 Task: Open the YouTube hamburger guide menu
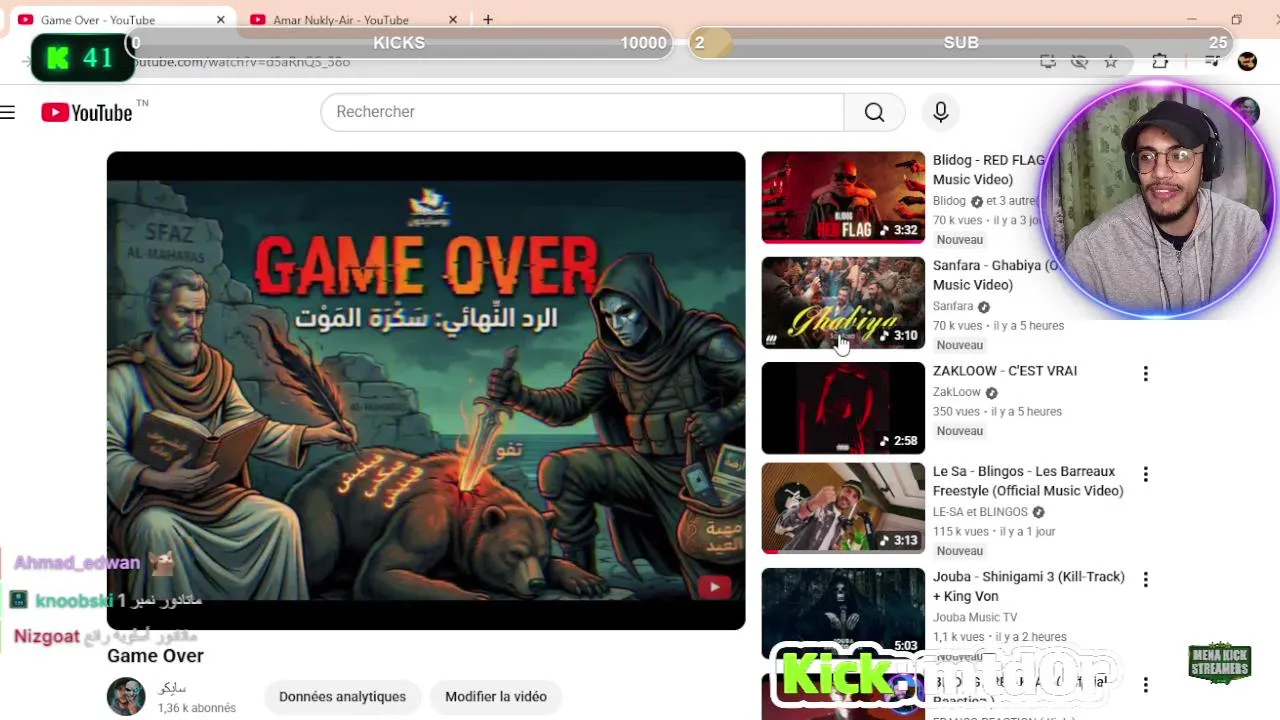pyautogui.click(x=8, y=112)
